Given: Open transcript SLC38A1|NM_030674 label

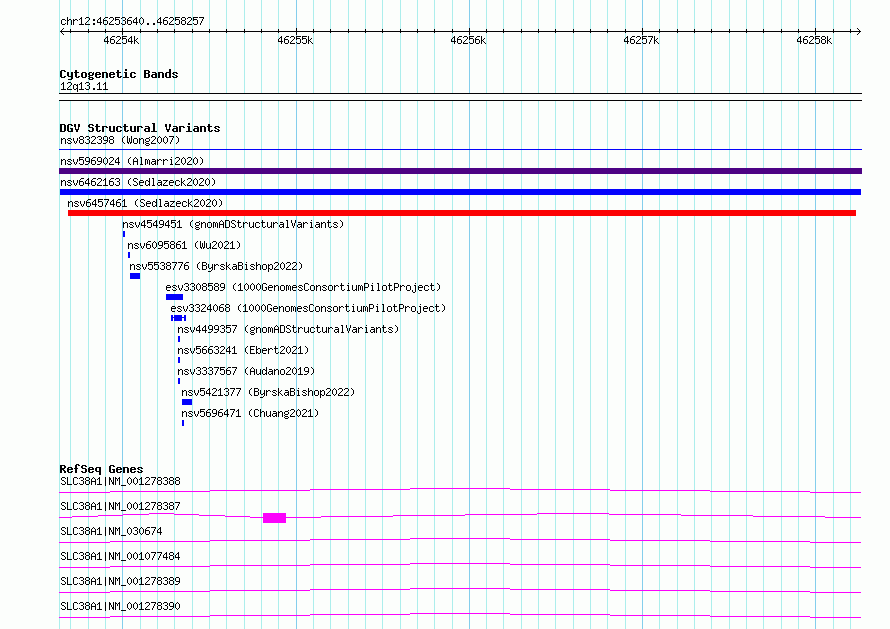Looking at the screenshot, I should [111, 531].
